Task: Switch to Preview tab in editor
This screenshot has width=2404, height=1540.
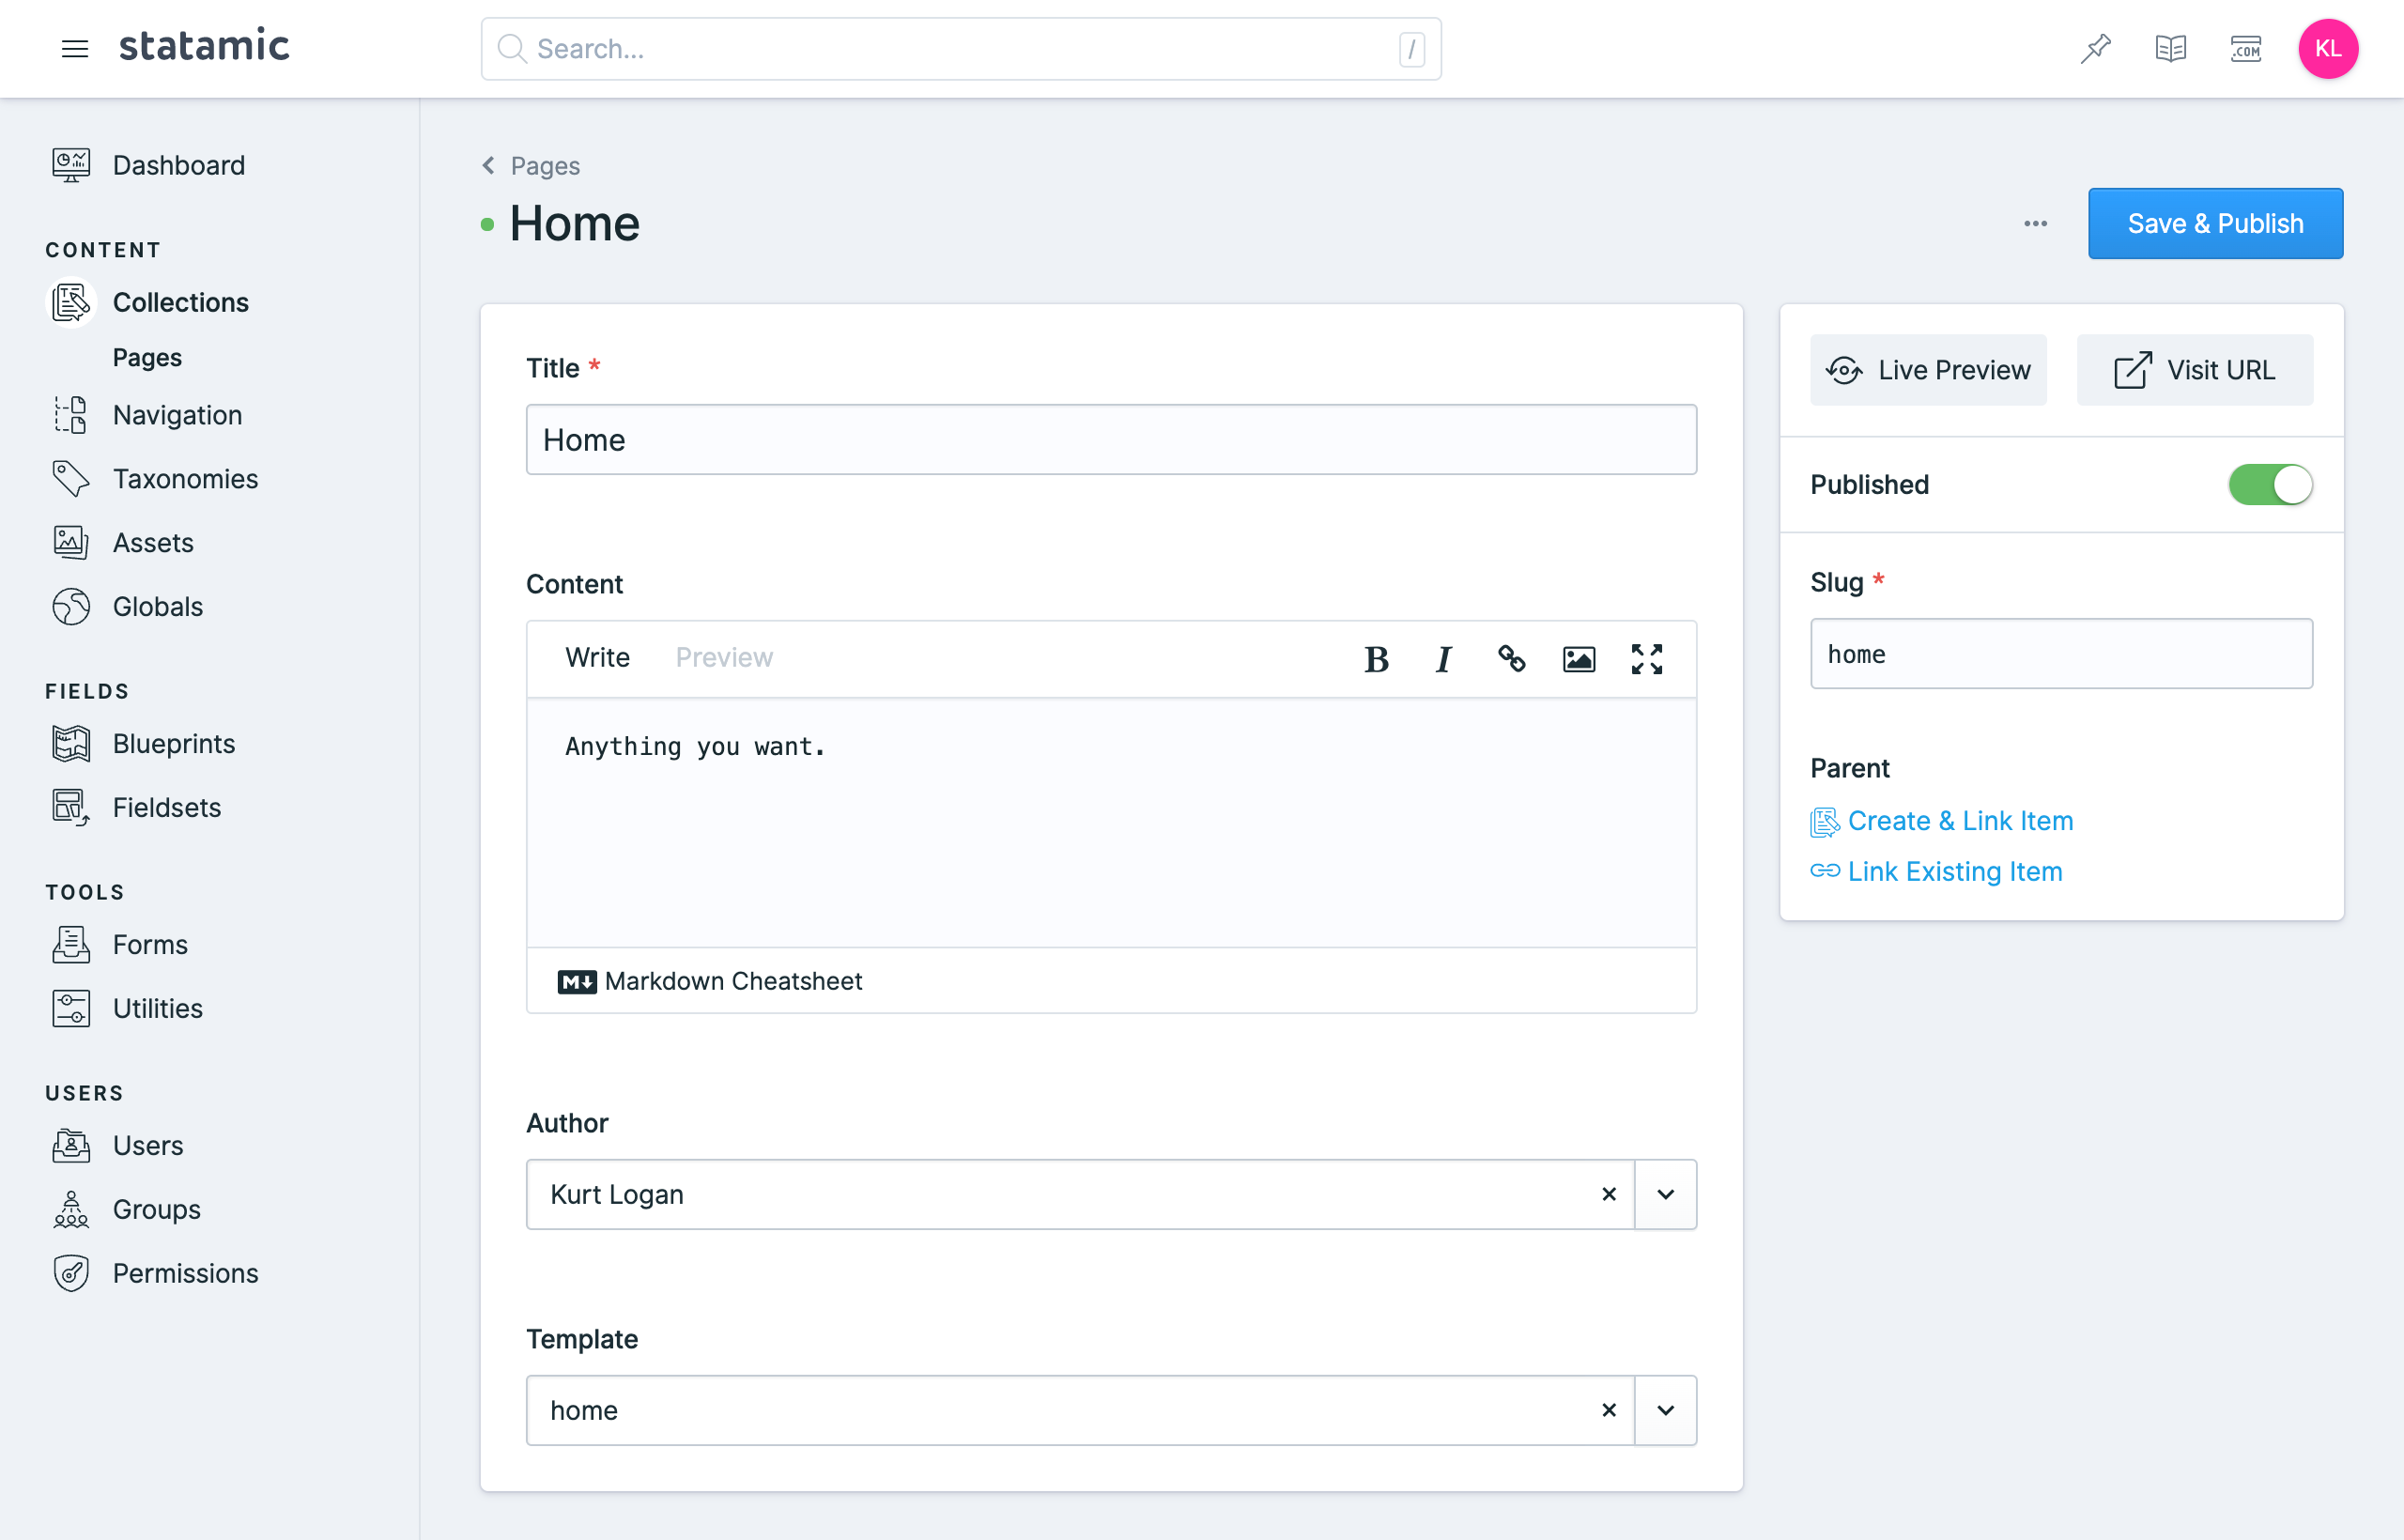Action: (724, 659)
